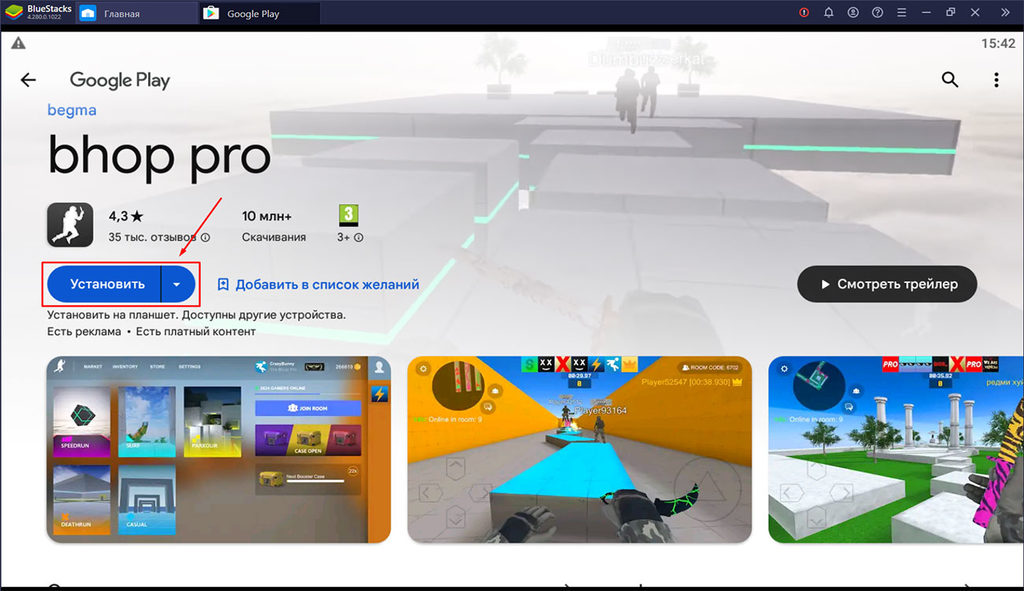Click Добавить в список желаний
This screenshot has width=1024, height=591.
point(318,285)
